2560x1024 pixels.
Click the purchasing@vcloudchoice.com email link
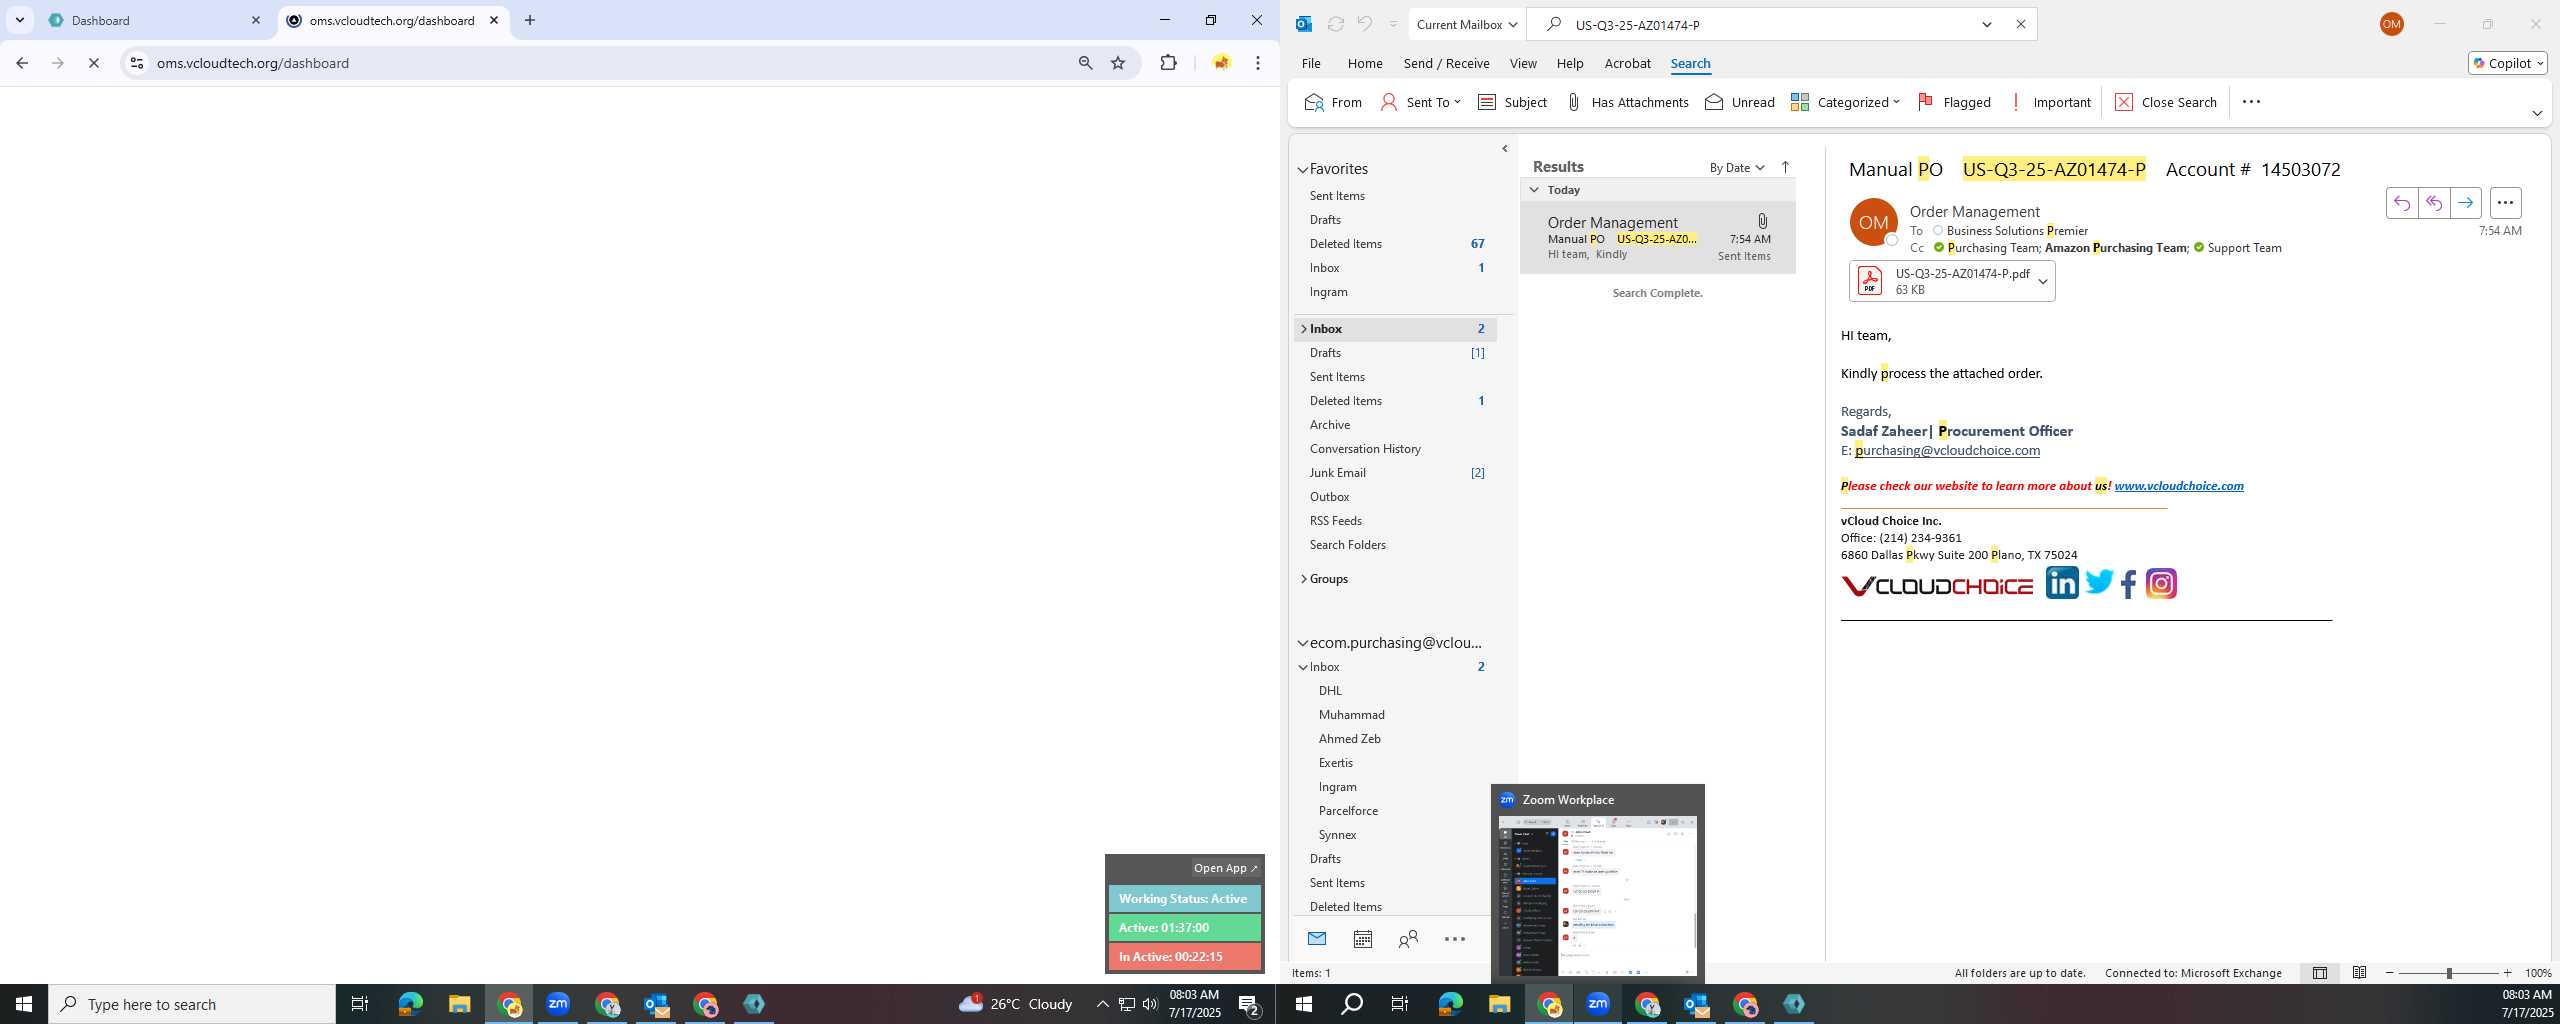click(1947, 451)
